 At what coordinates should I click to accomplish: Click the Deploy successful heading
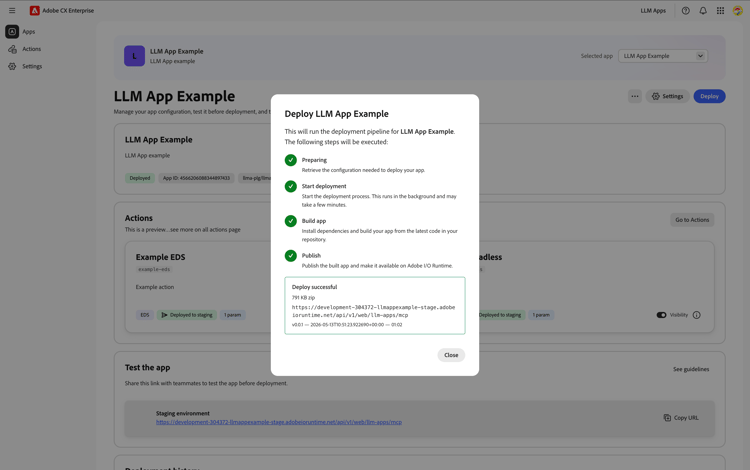click(314, 287)
